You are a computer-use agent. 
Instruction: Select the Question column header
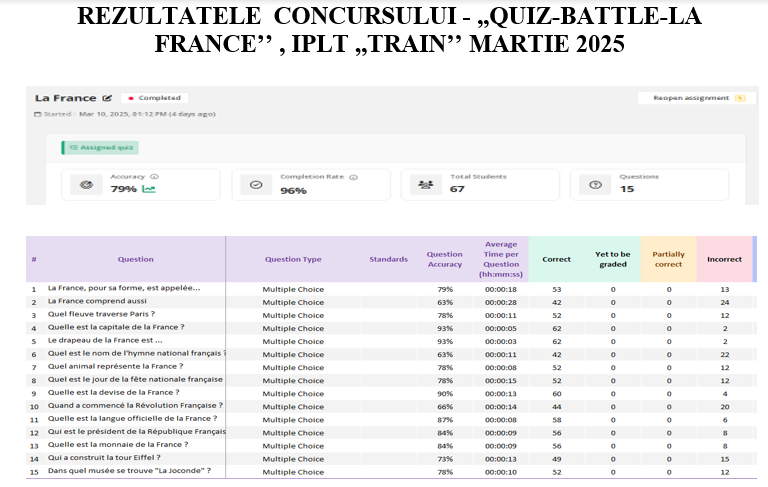pyautogui.click(x=136, y=259)
